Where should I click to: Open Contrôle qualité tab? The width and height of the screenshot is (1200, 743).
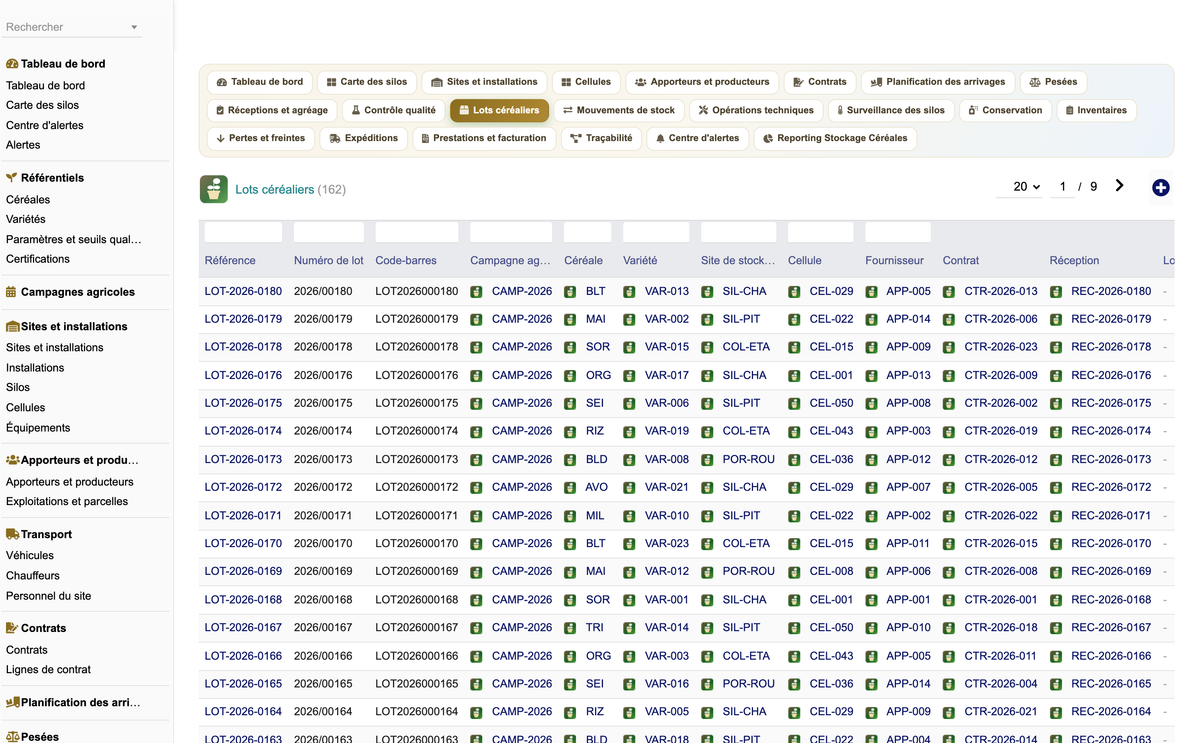pyautogui.click(x=393, y=110)
